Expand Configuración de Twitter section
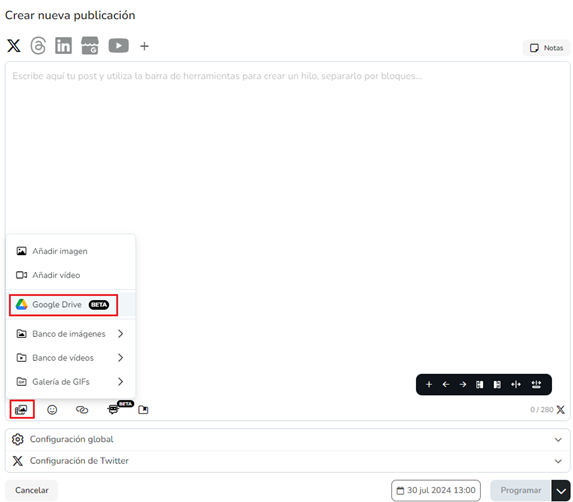 tap(287, 461)
